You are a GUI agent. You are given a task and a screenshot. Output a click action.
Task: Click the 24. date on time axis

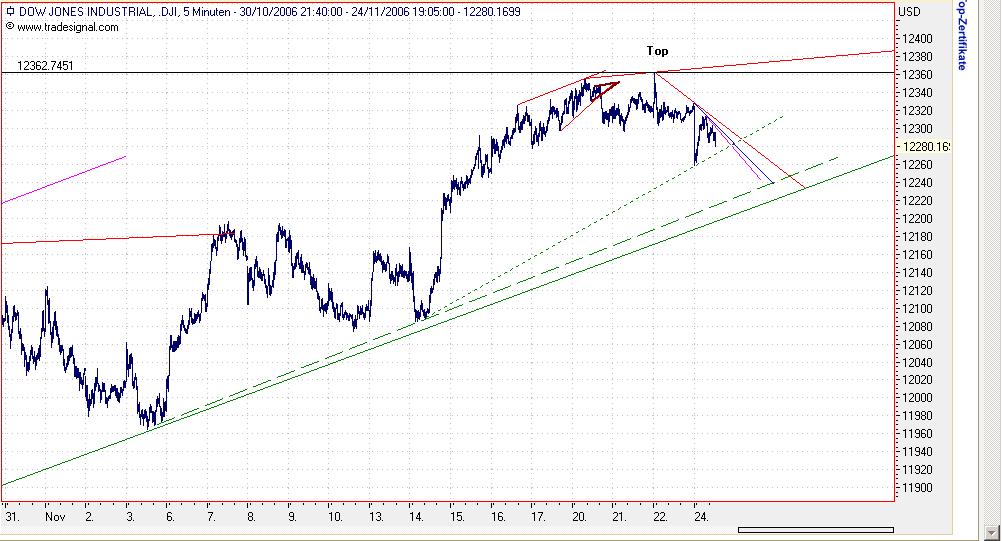(x=701, y=517)
